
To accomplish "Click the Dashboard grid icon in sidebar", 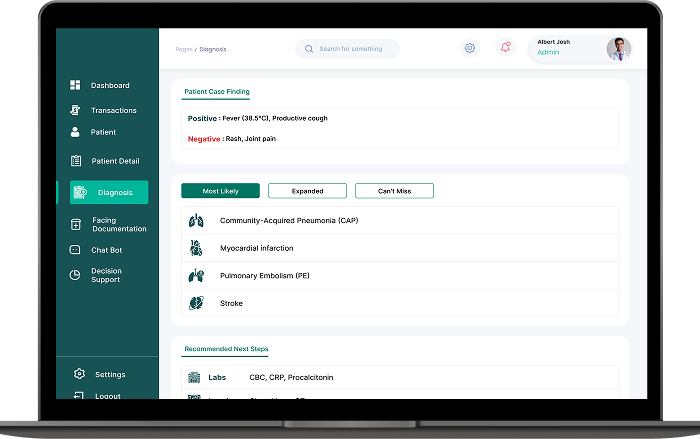I will [75, 86].
